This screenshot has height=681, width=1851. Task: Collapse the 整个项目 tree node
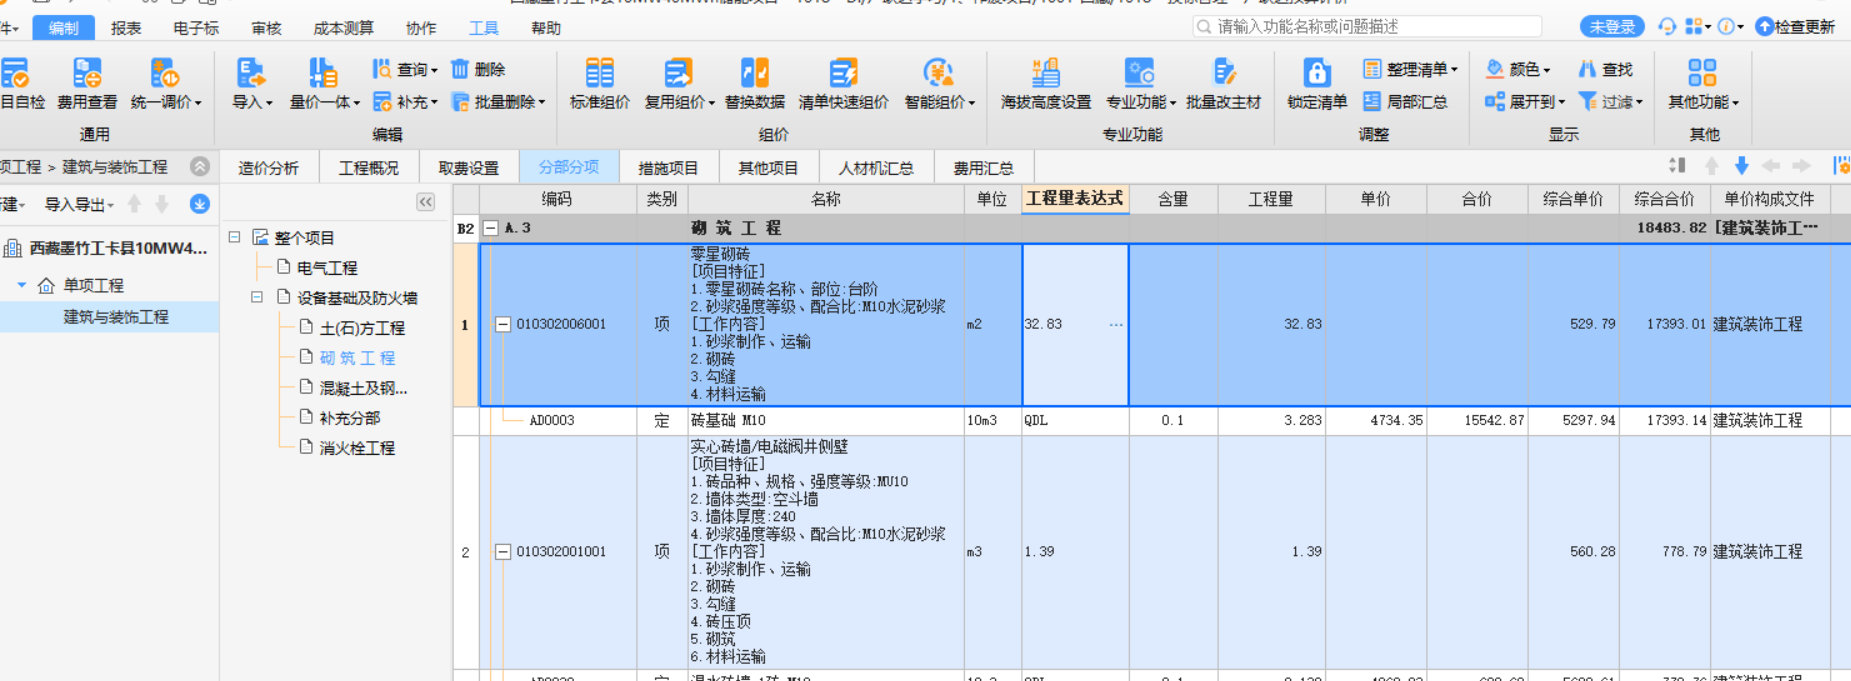pos(234,237)
